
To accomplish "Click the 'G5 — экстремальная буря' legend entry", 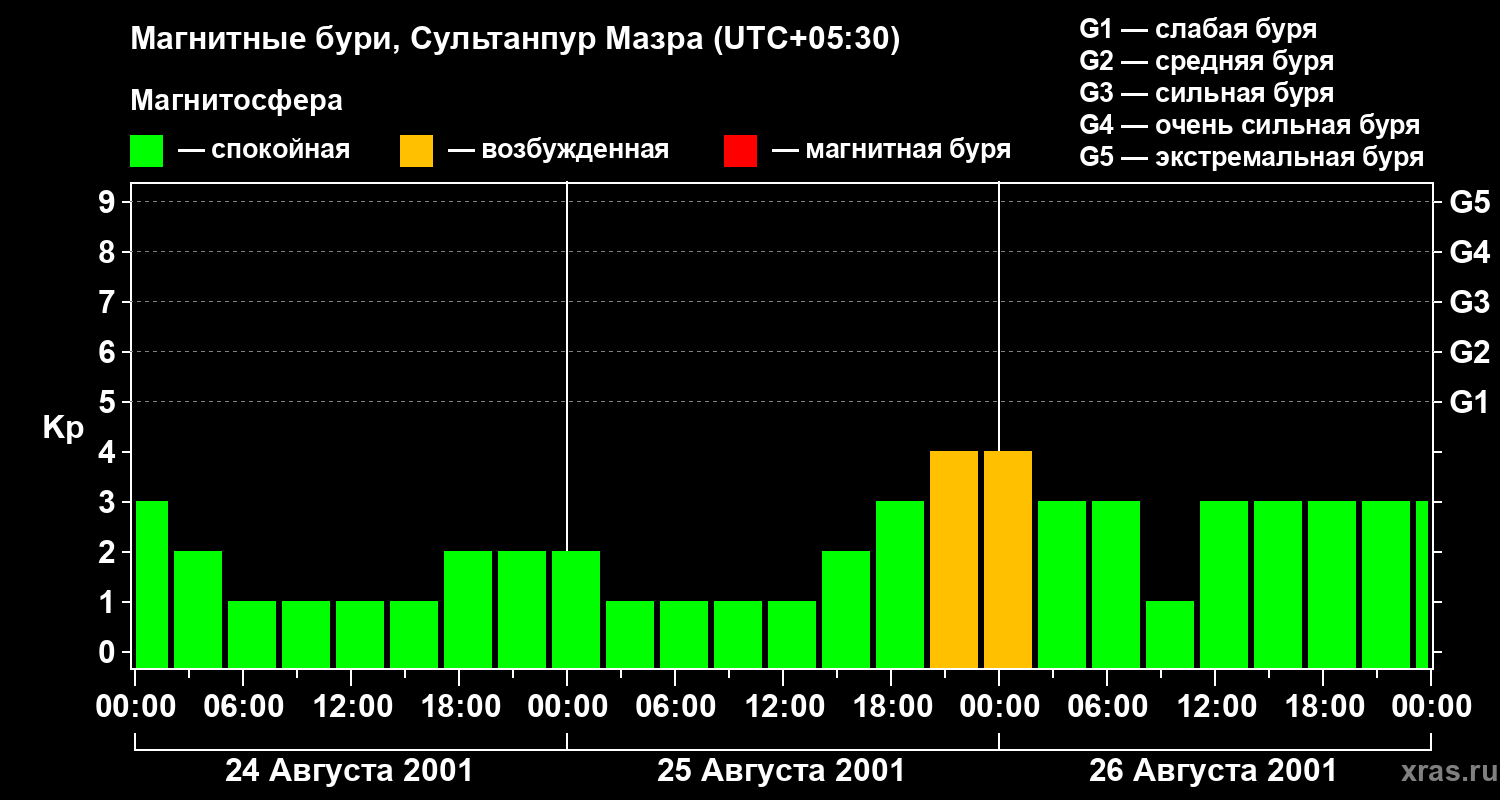I will pyautogui.click(x=1251, y=157).
